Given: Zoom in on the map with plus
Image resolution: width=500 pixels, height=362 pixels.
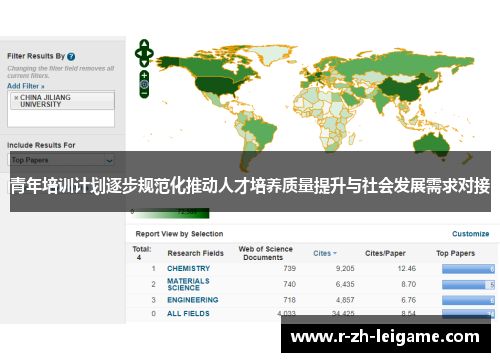Looking at the screenshot, I should [144, 75].
